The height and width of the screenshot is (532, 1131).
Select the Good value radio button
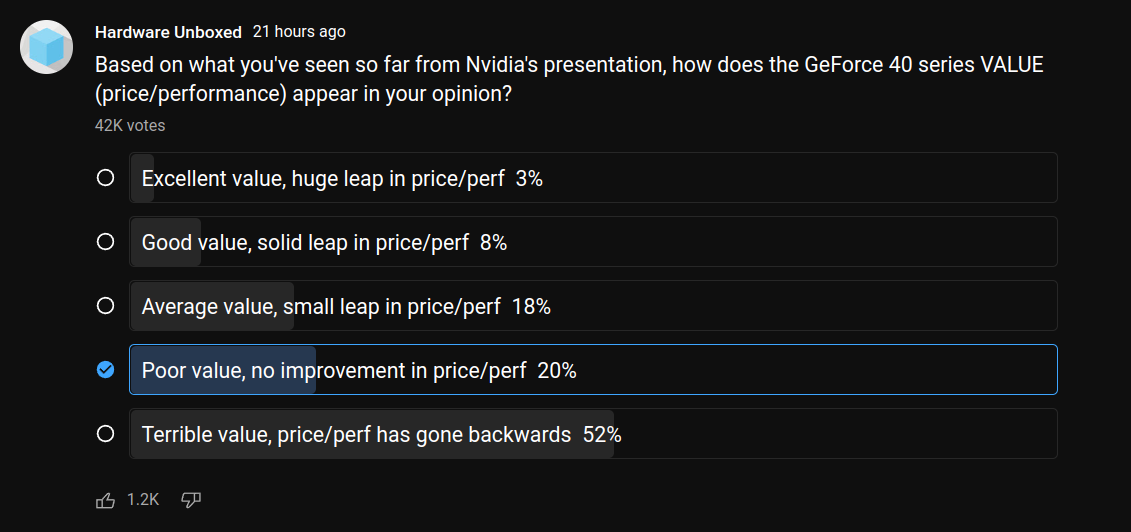(105, 242)
